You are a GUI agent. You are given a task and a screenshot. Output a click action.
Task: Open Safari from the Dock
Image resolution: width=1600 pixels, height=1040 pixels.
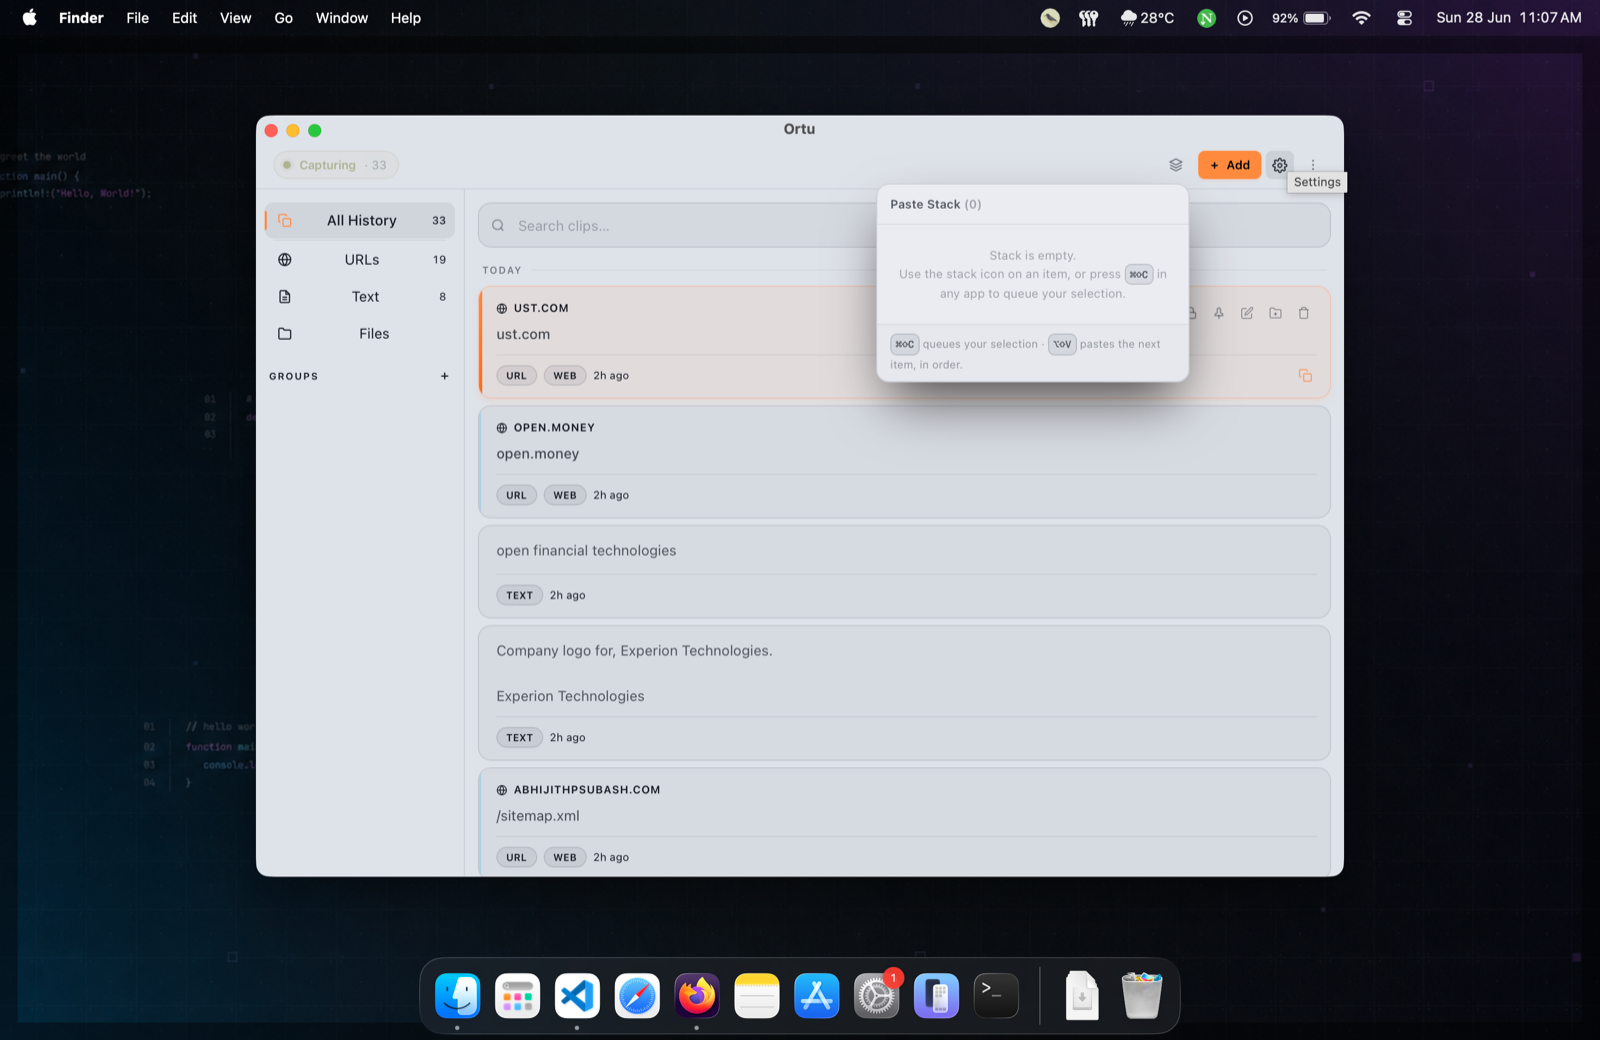[x=637, y=996]
